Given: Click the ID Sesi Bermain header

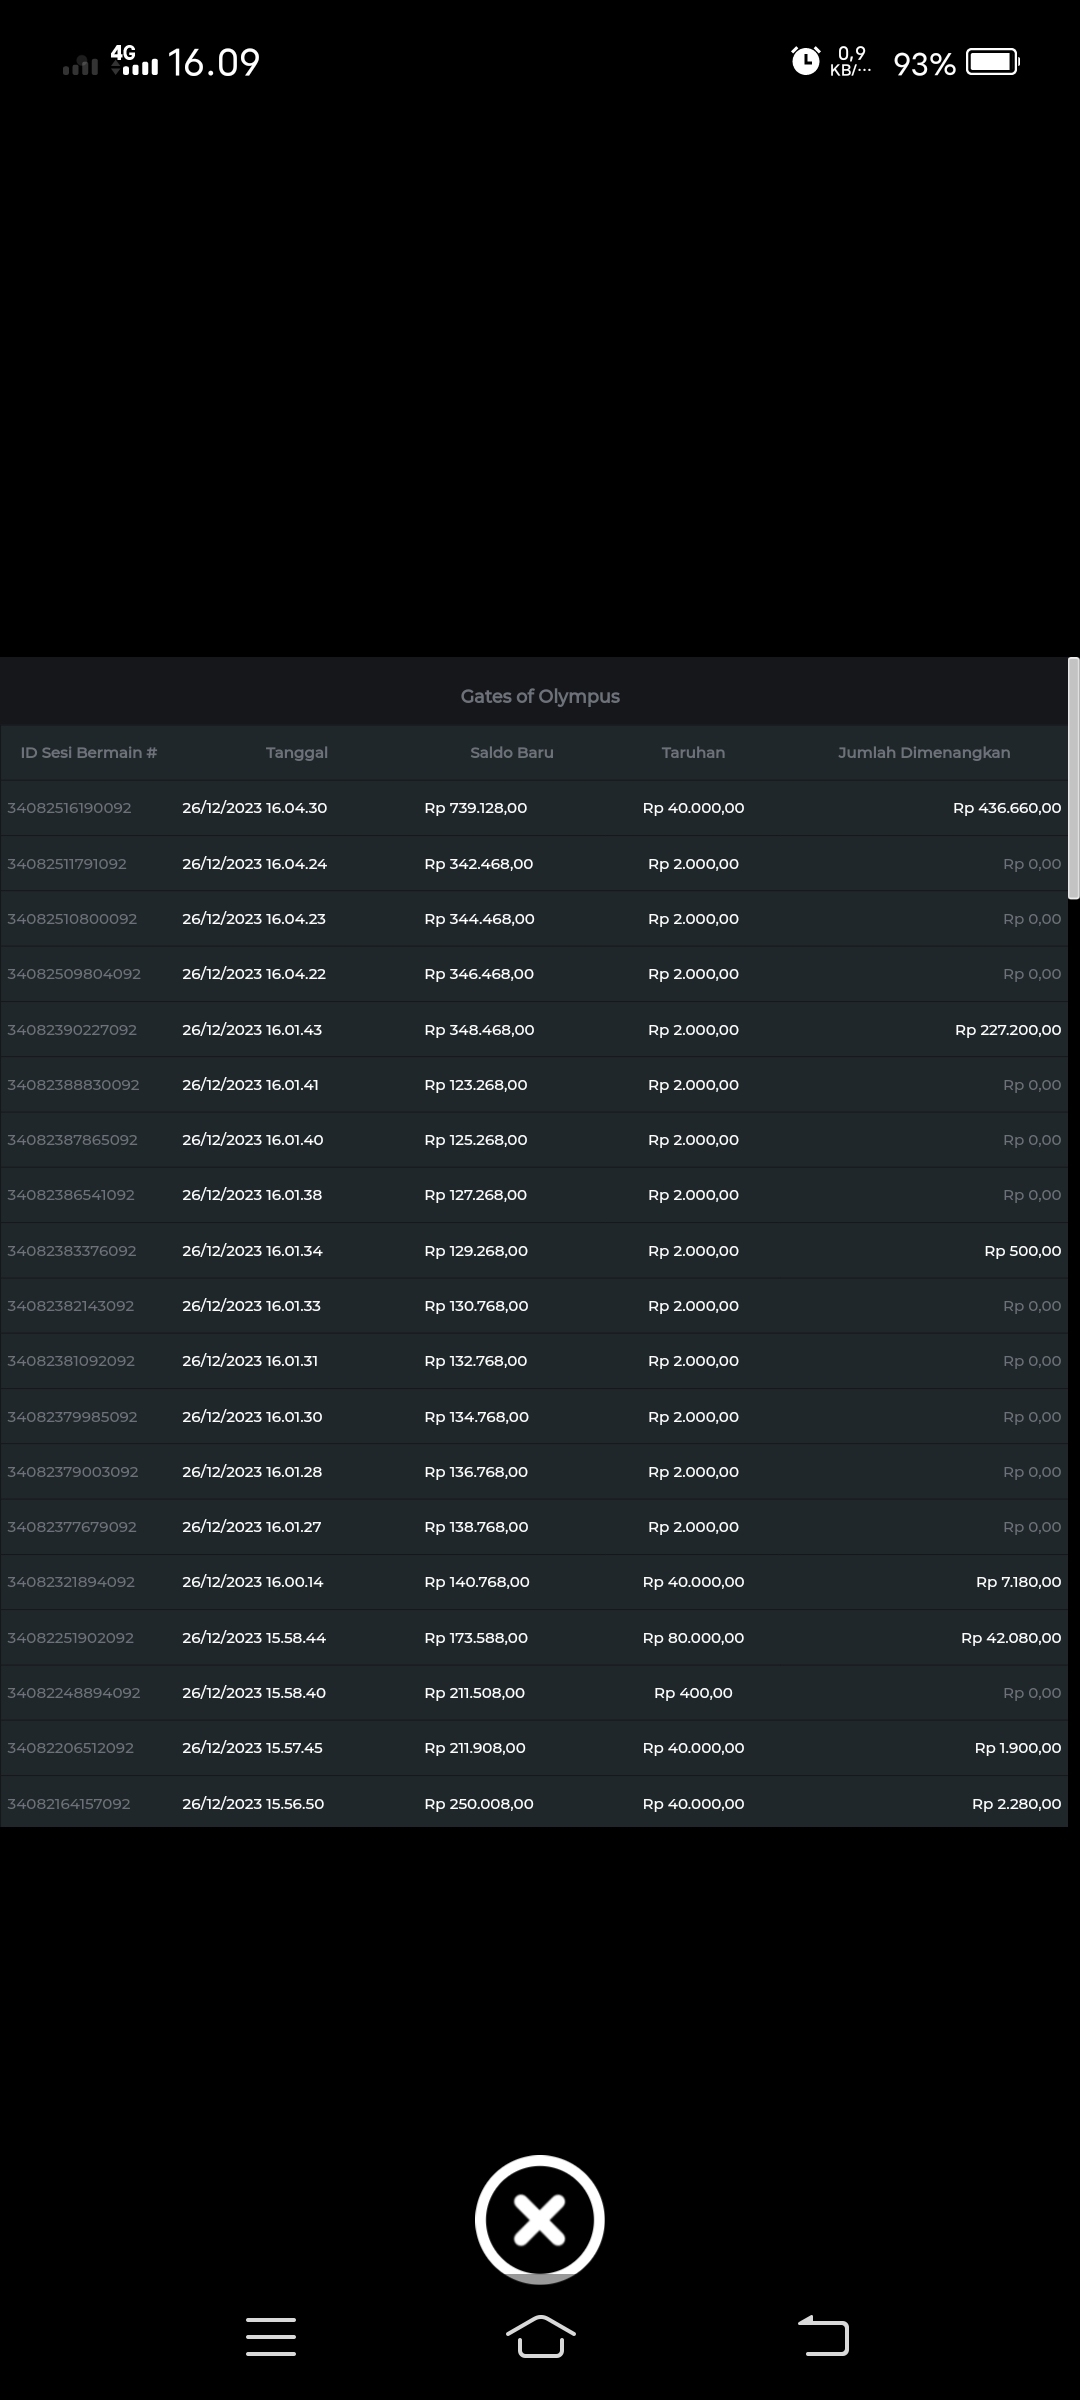Looking at the screenshot, I should (89, 753).
